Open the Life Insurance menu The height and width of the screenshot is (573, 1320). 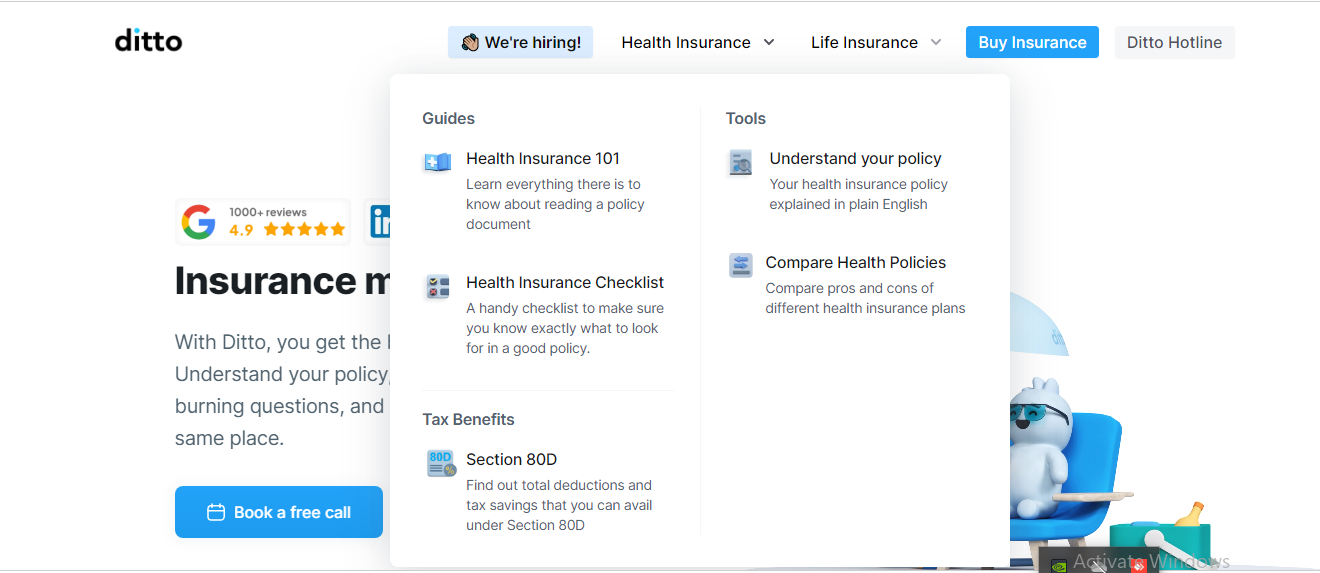point(876,42)
